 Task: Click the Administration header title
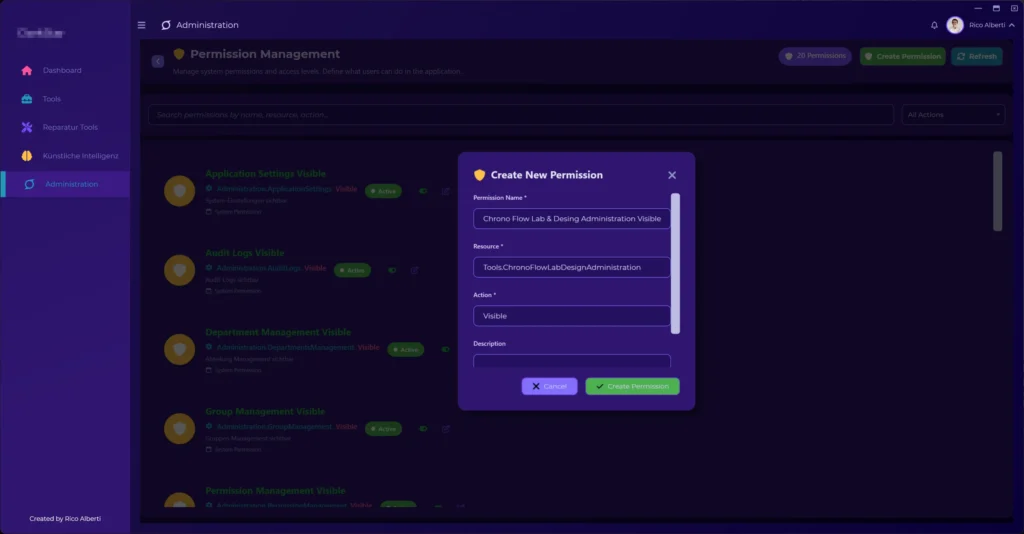point(207,25)
